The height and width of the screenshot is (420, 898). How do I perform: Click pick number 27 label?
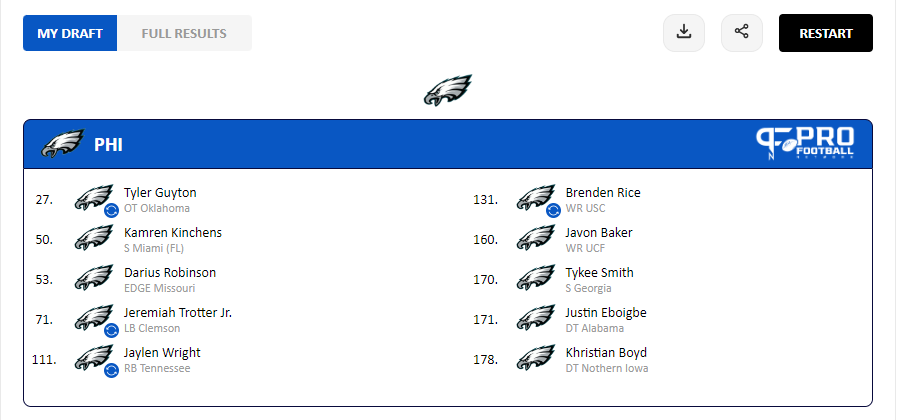pos(44,199)
